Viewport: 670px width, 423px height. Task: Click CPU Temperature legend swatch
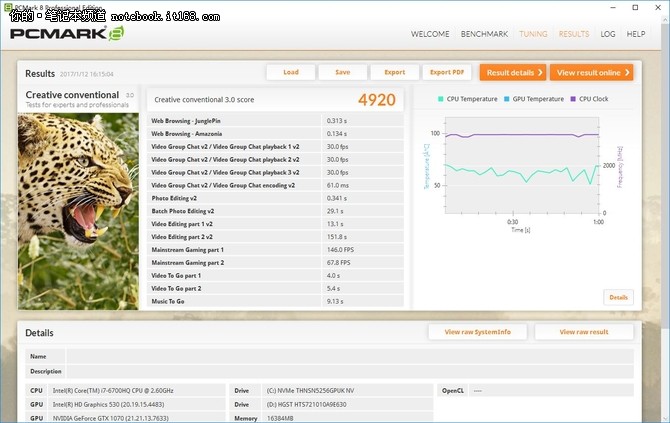(441, 99)
